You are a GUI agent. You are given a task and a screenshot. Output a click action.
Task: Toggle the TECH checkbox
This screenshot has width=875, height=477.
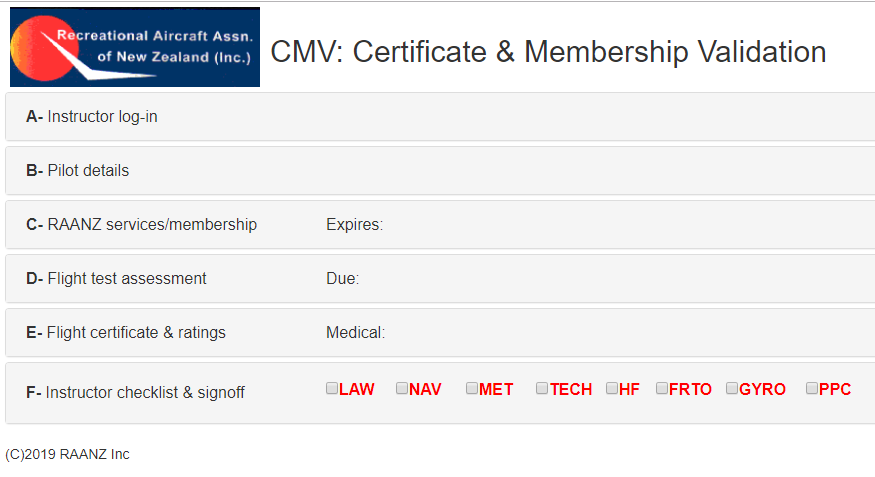(542, 388)
